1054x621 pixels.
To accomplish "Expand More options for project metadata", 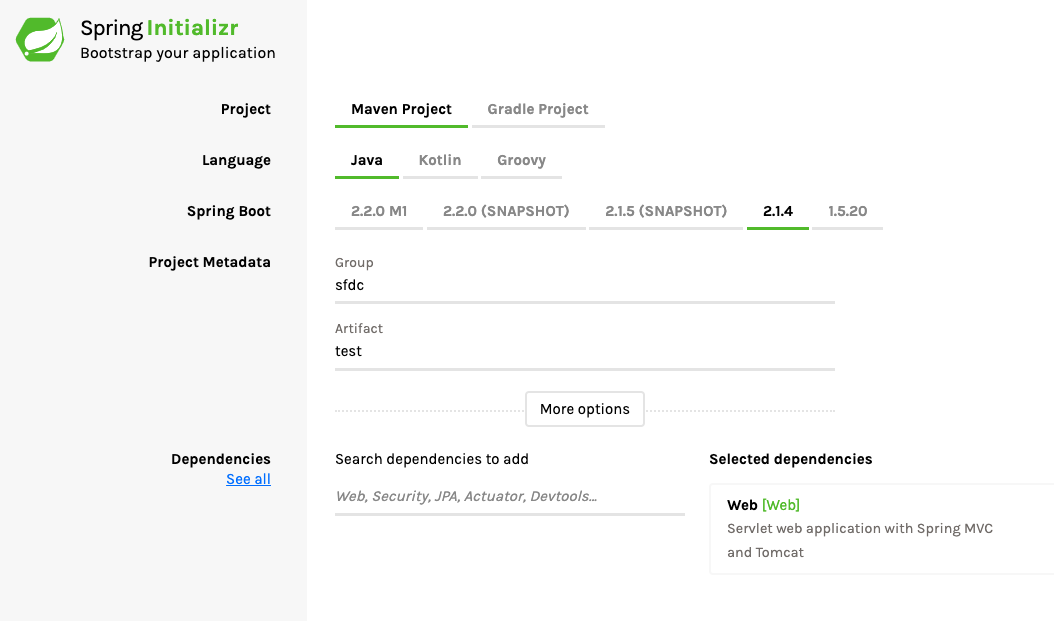I will pyautogui.click(x=585, y=409).
